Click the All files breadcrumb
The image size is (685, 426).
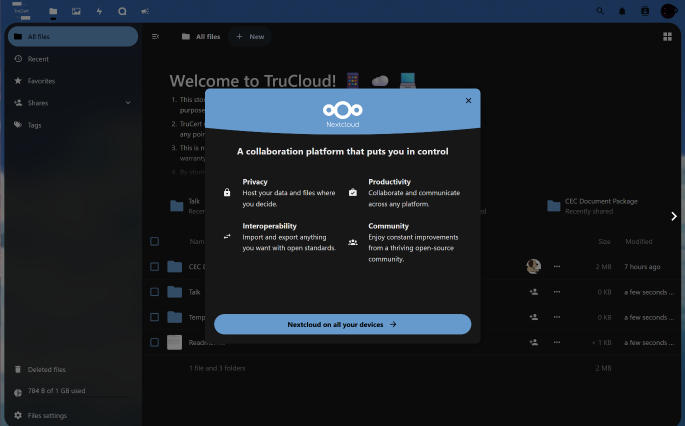[201, 37]
